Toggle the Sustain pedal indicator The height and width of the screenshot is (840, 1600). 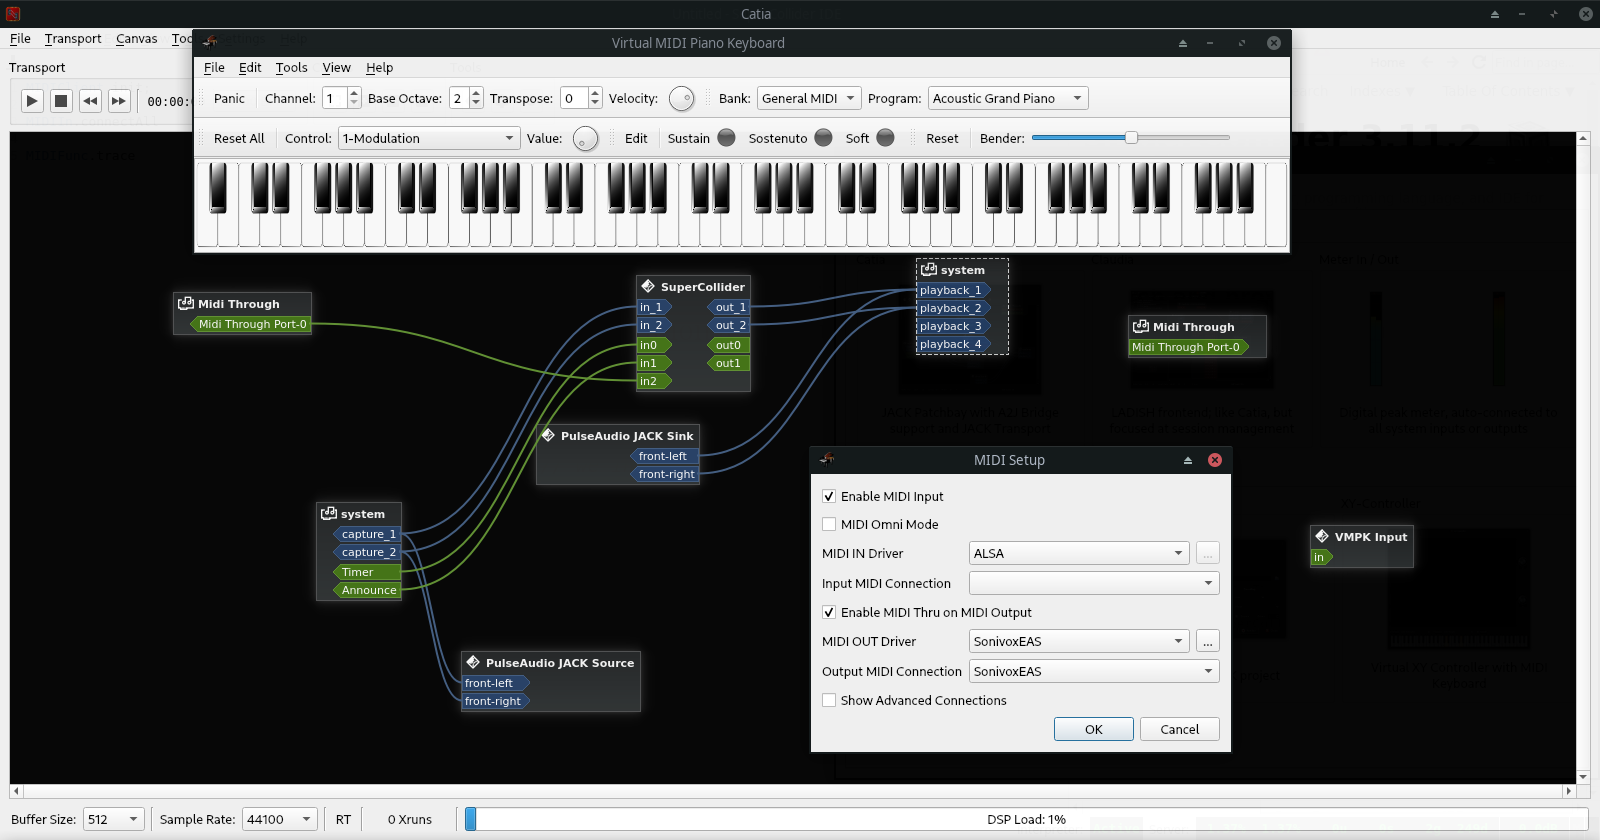[x=727, y=138]
